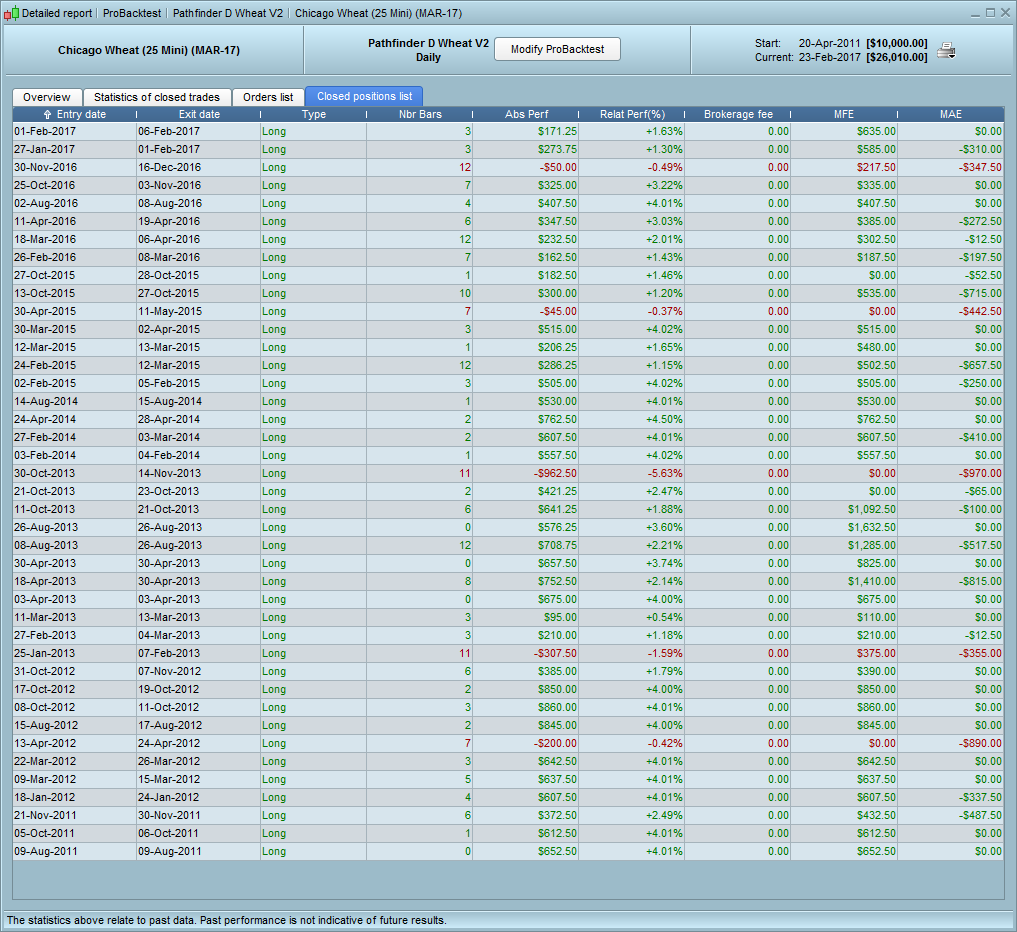Viewport: 1017px width, 932px height.
Task: Click the printer icon near account balance
Action: [x=946, y=51]
